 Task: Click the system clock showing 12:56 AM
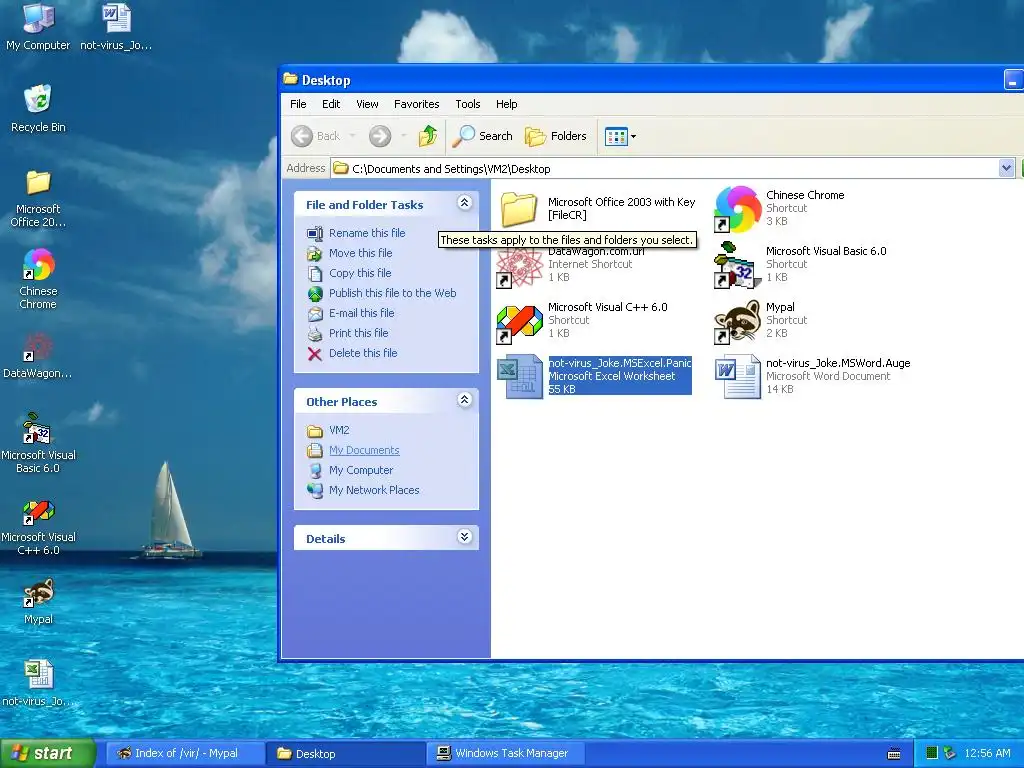pyautogui.click(x=987, y=754)
